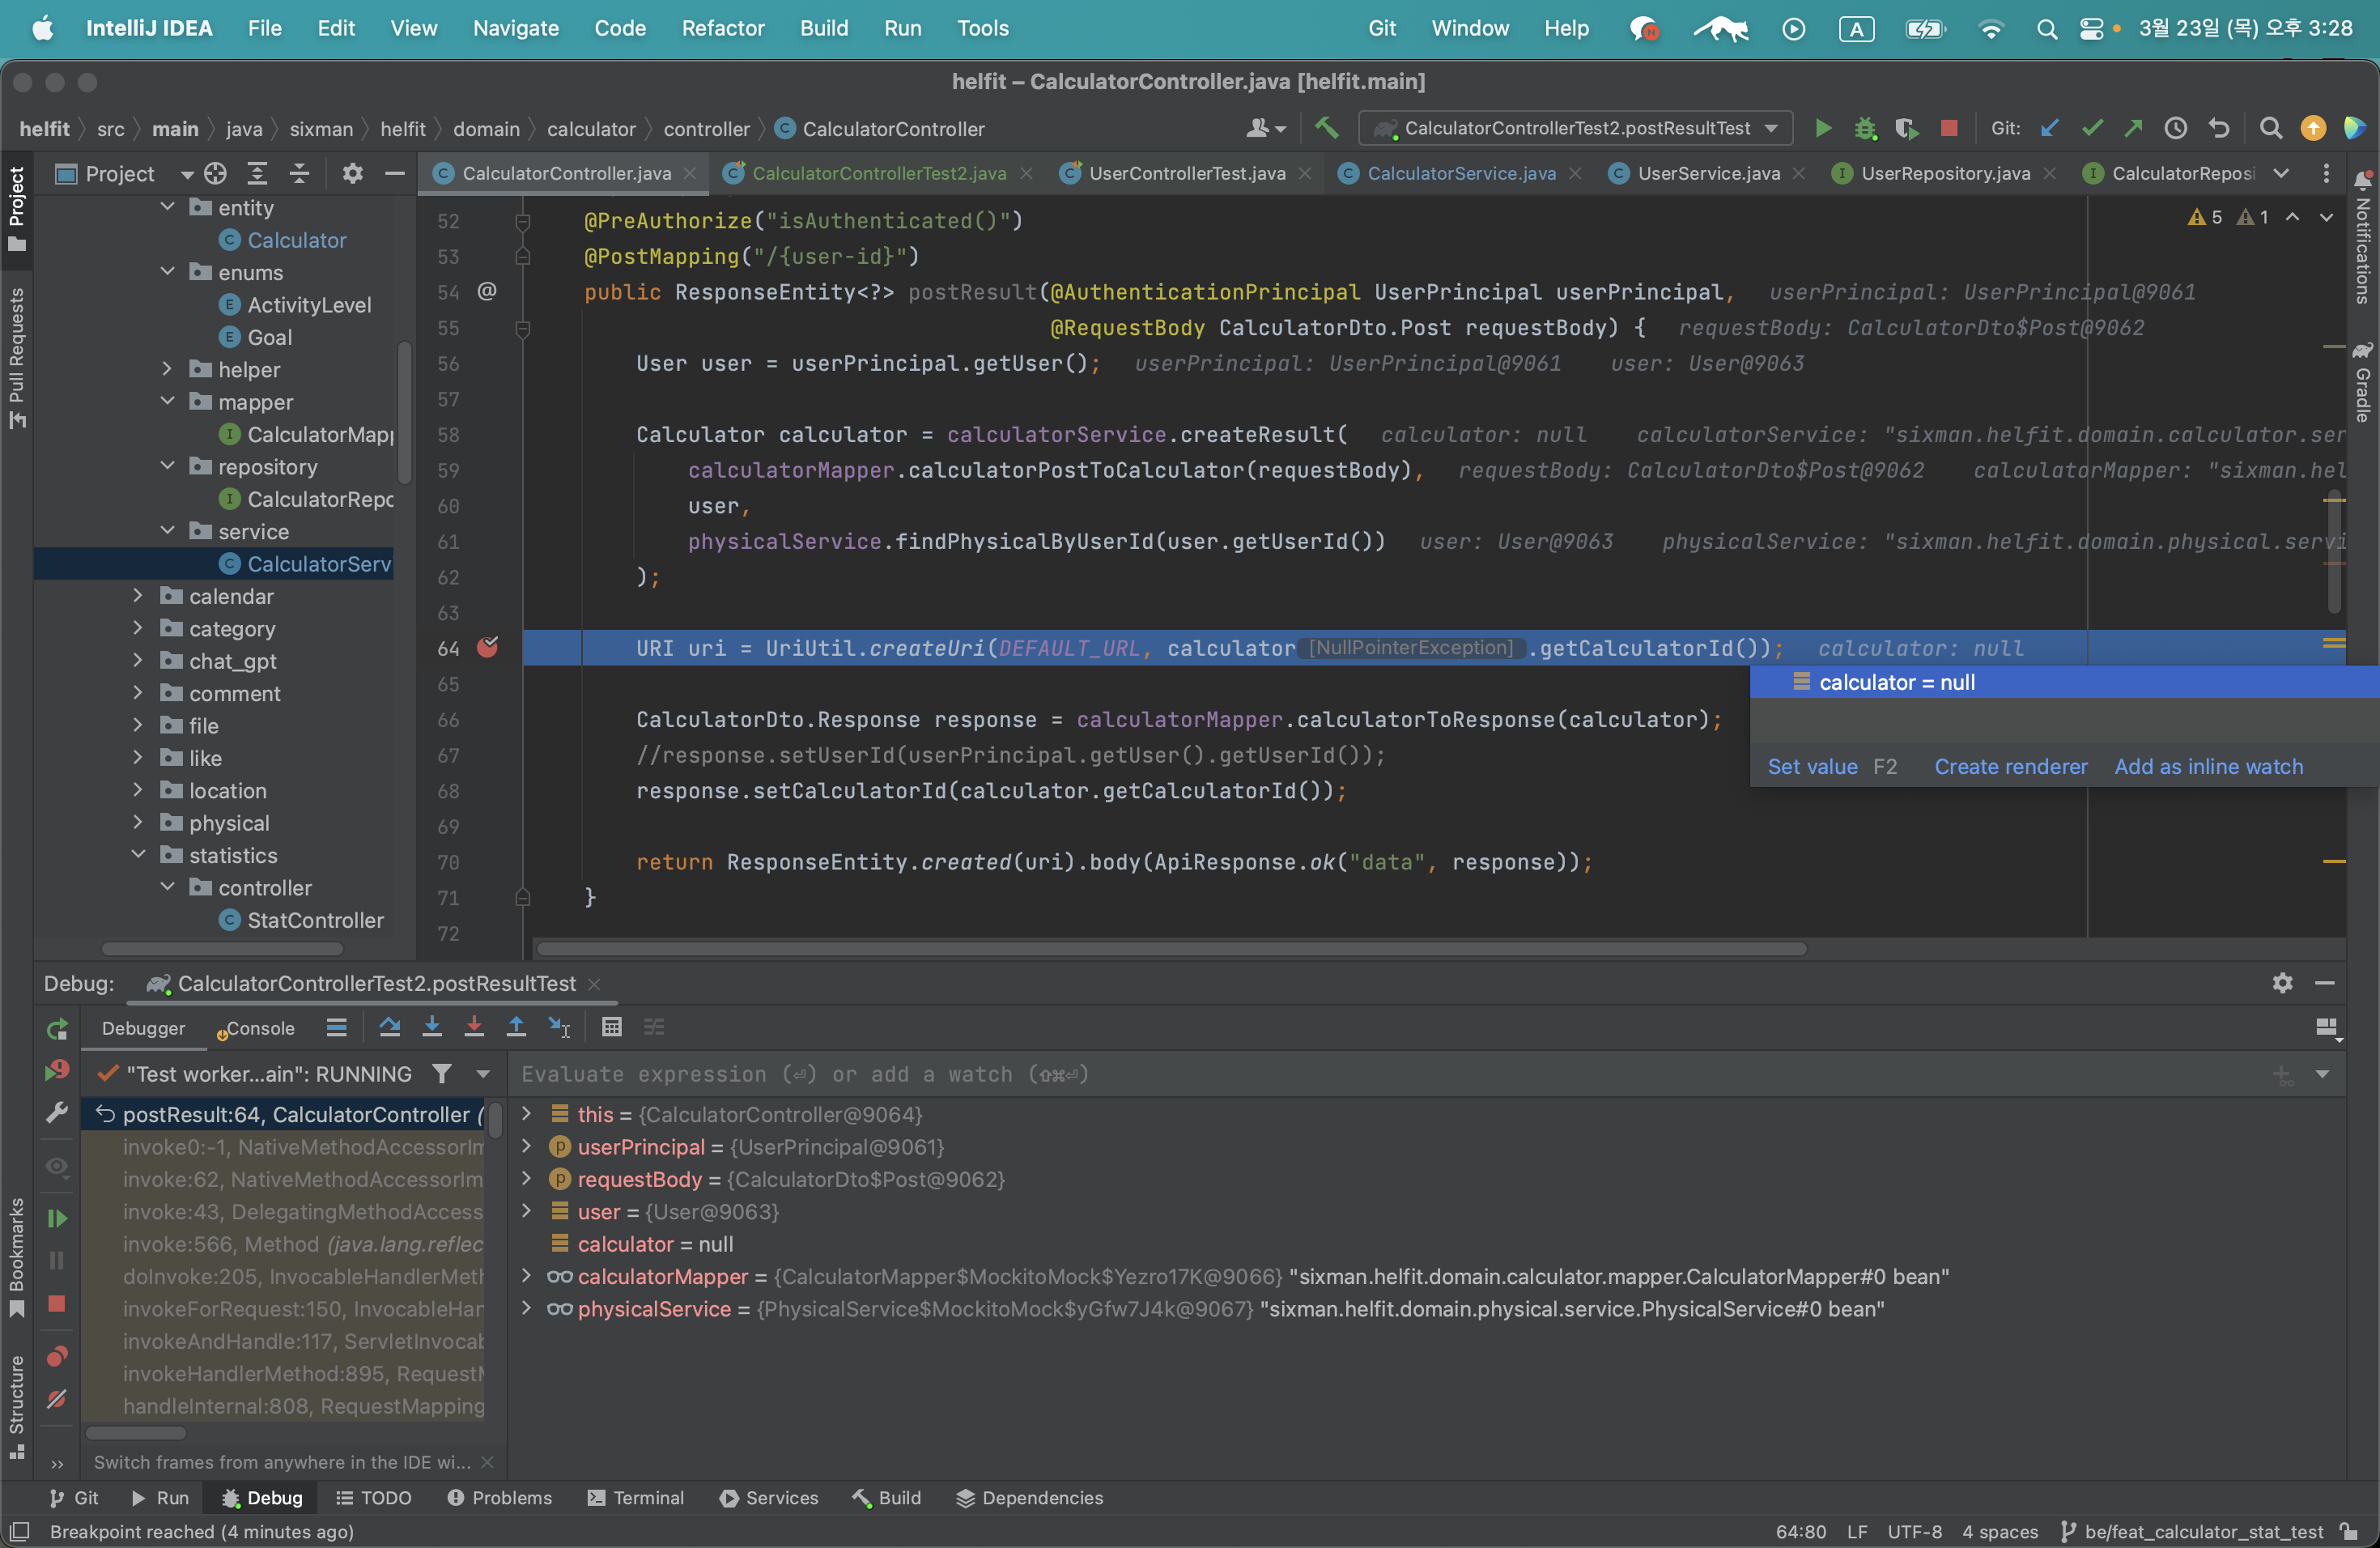Viewport: 2380px width, 1548px height.
Task: Click the Step Out upward arrow icon
Action: click(516, 1027)
